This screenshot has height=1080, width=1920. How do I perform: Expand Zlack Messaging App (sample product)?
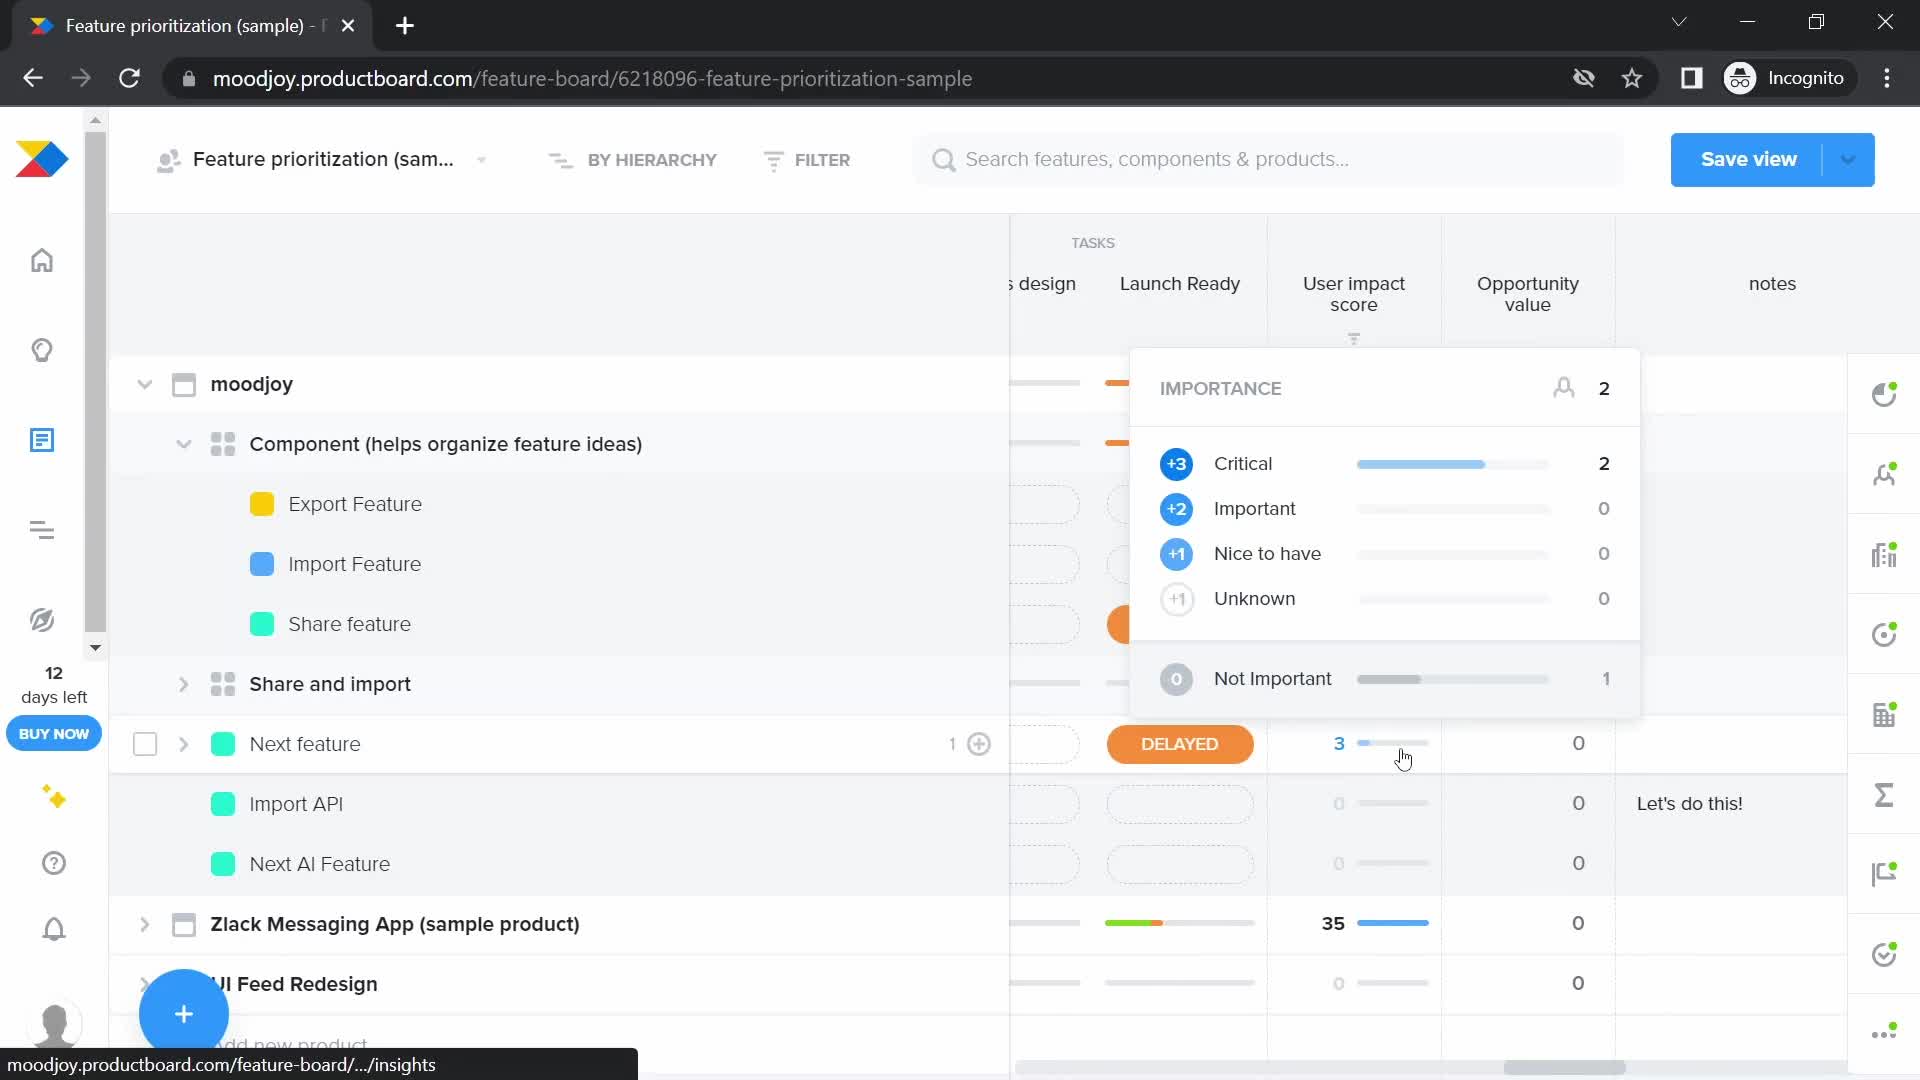tap(145, 924)
